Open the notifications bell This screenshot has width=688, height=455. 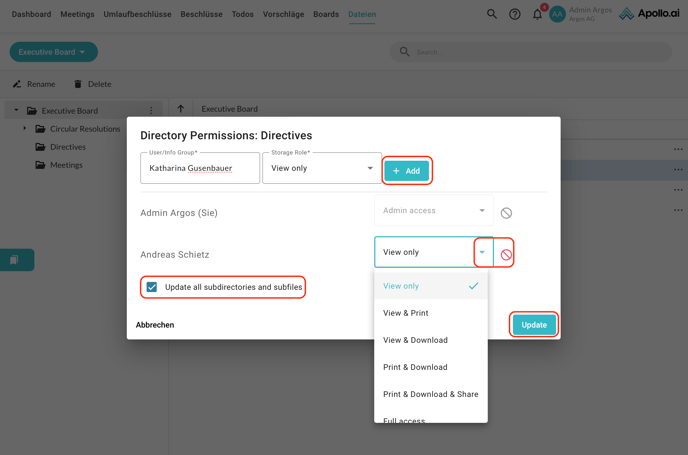(x=537, y=14)
